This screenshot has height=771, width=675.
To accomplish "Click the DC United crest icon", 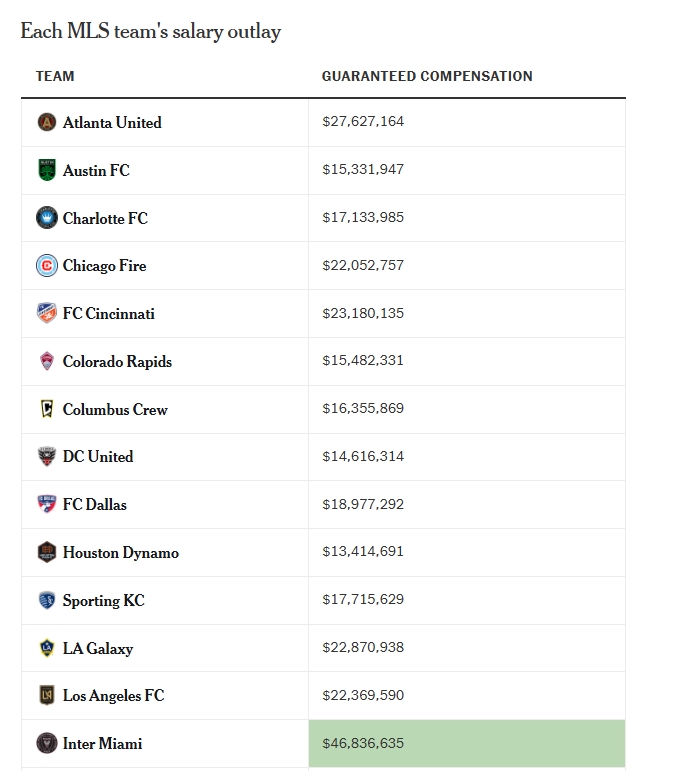I will (46, 456).
